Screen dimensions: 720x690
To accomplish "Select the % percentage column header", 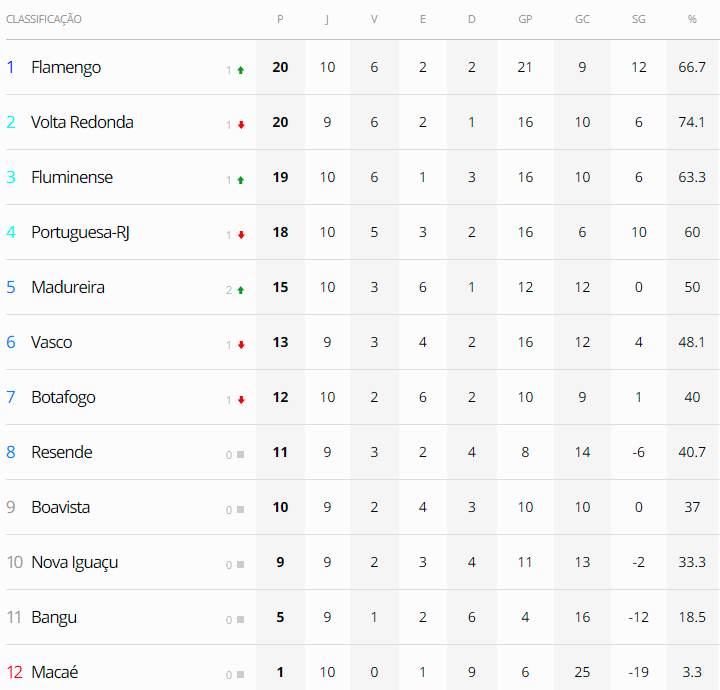I will [x=692, y=19].
